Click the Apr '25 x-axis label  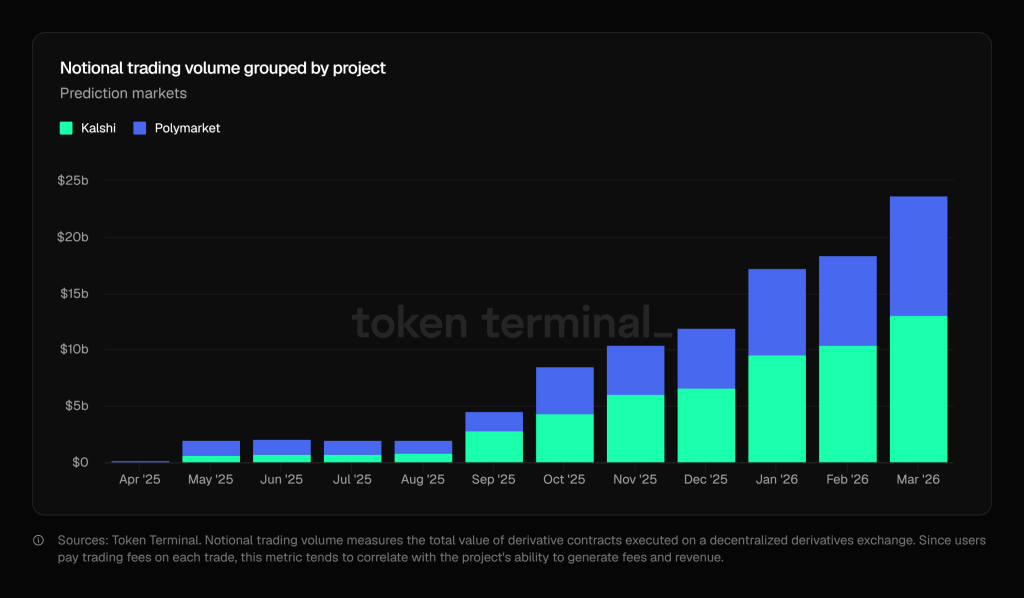139,480
